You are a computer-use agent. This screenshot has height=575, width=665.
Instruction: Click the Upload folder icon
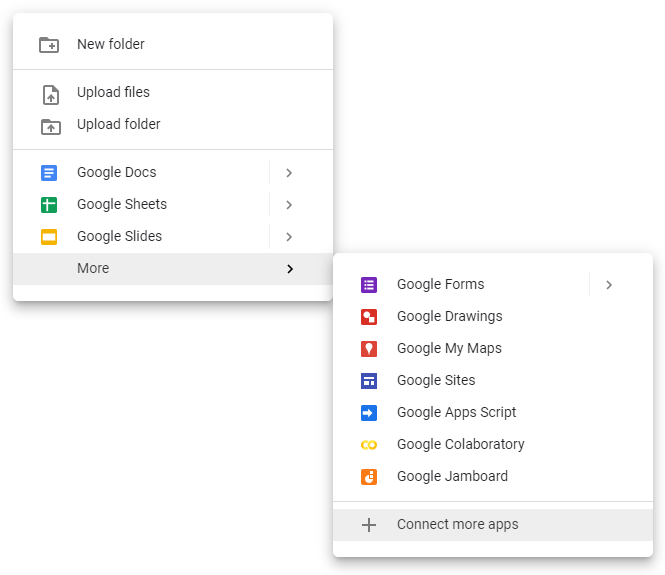click(x=49, y=126)
